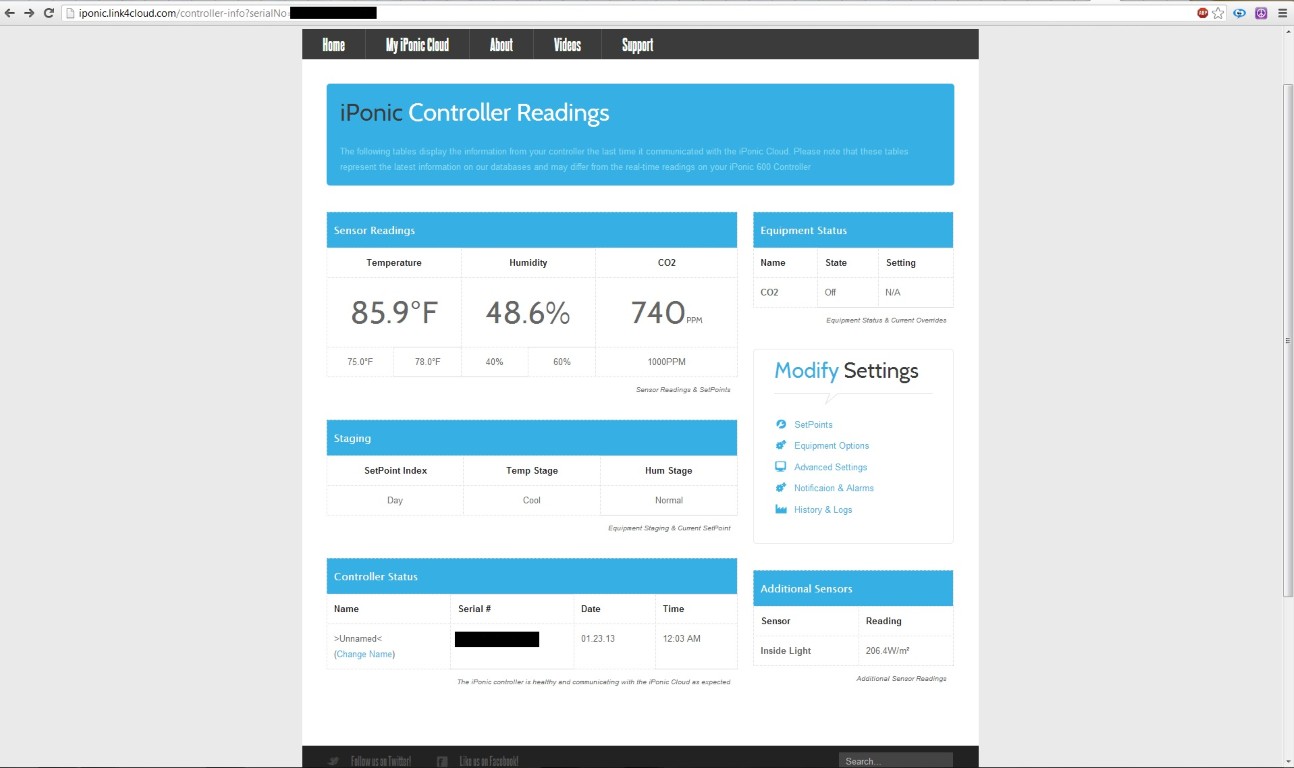
Task: Open the Chrome hamburger menu
Action: pyautogui.click(x=1282, y=13)
